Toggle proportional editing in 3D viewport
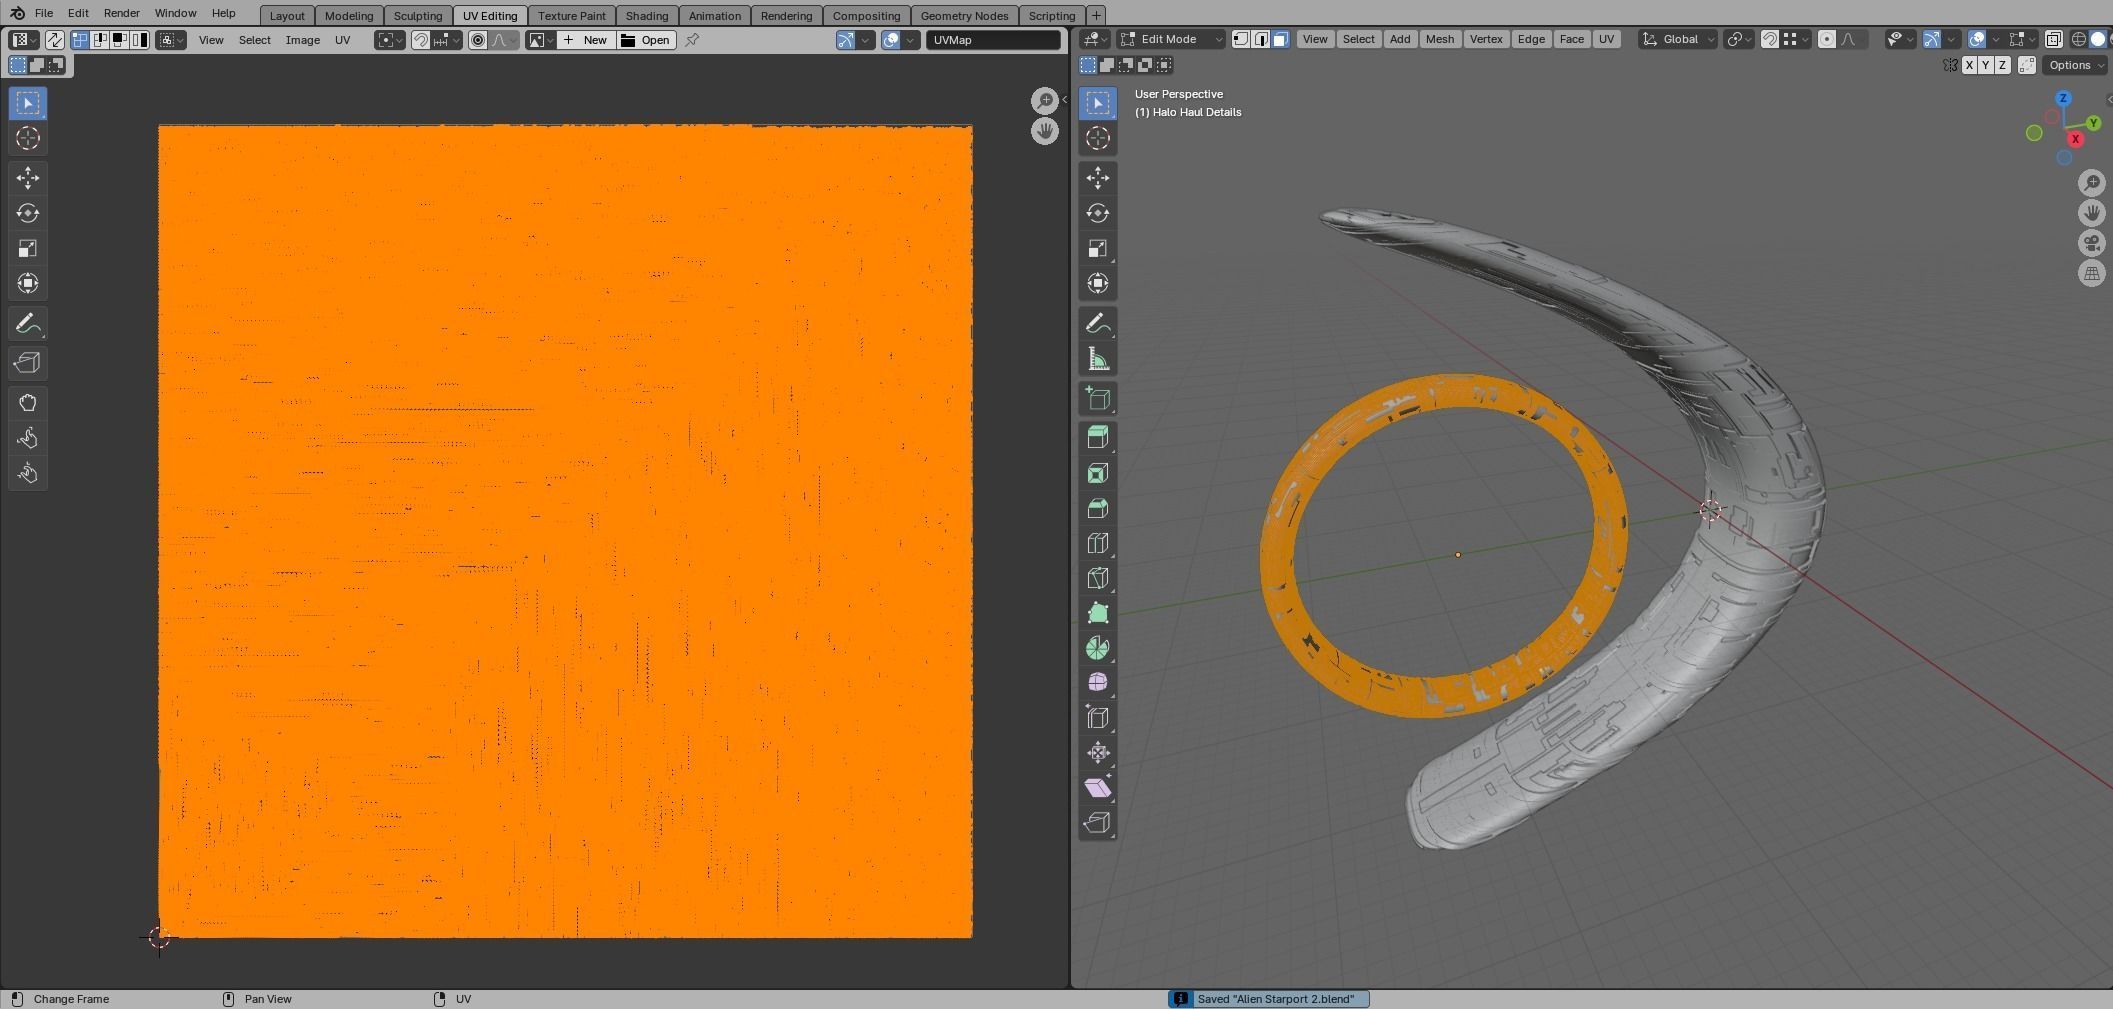2113x1009 pixels. click(1827, 39)
